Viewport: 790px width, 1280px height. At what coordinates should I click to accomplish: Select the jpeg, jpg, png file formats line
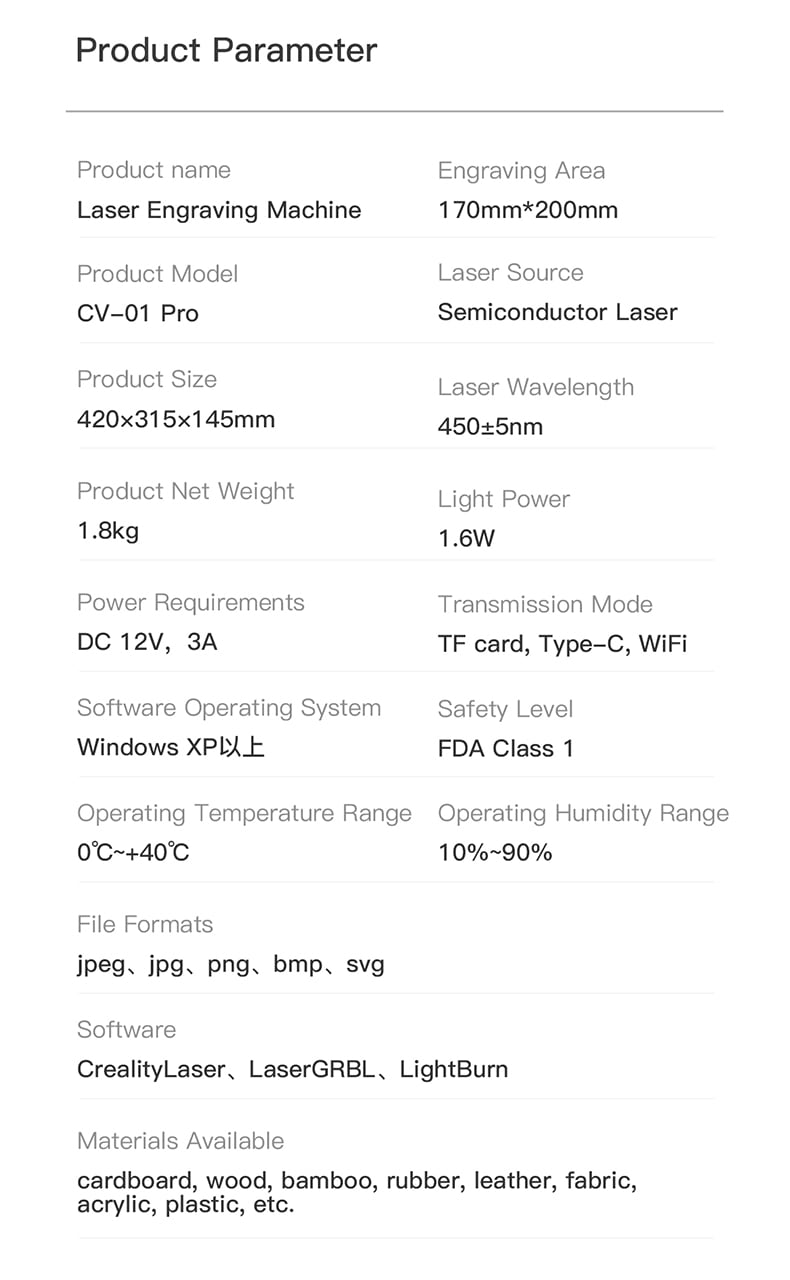pos(231,965)
